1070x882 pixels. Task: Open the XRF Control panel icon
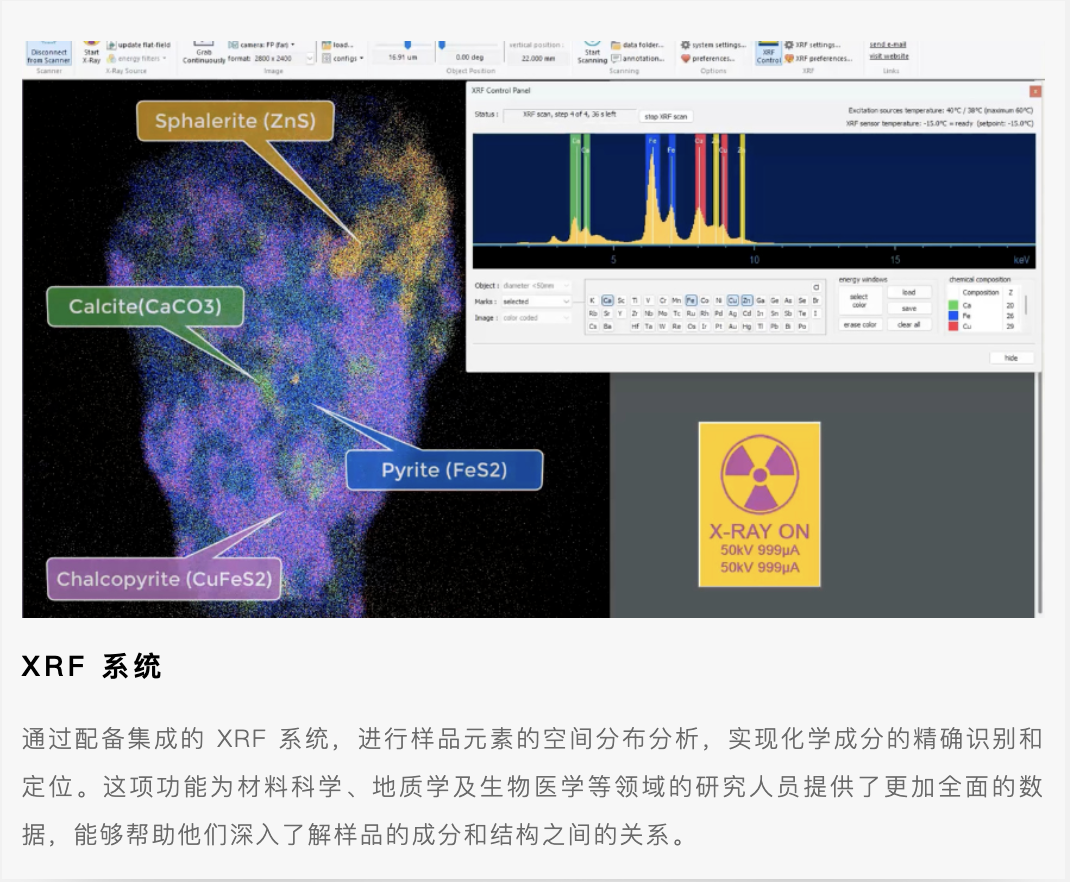768,54
